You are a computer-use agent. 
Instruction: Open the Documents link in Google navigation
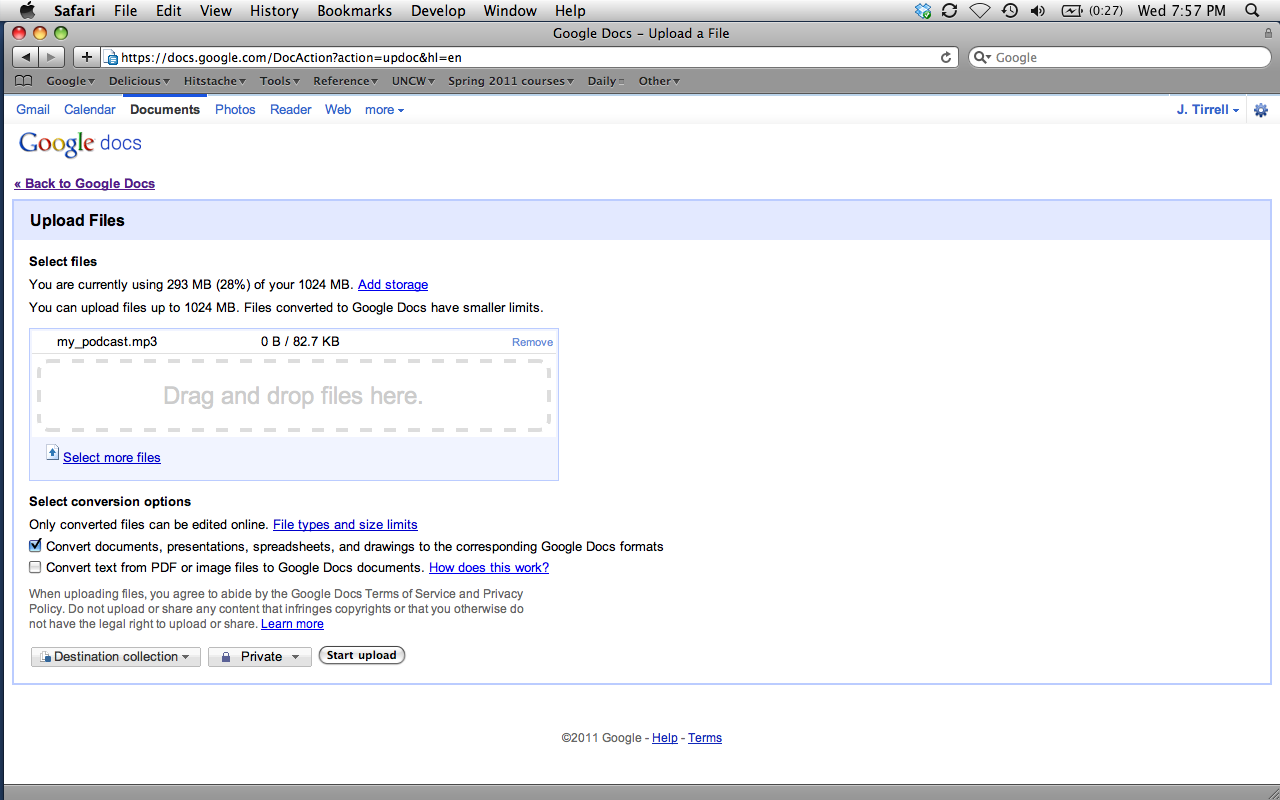click(165, 110)
